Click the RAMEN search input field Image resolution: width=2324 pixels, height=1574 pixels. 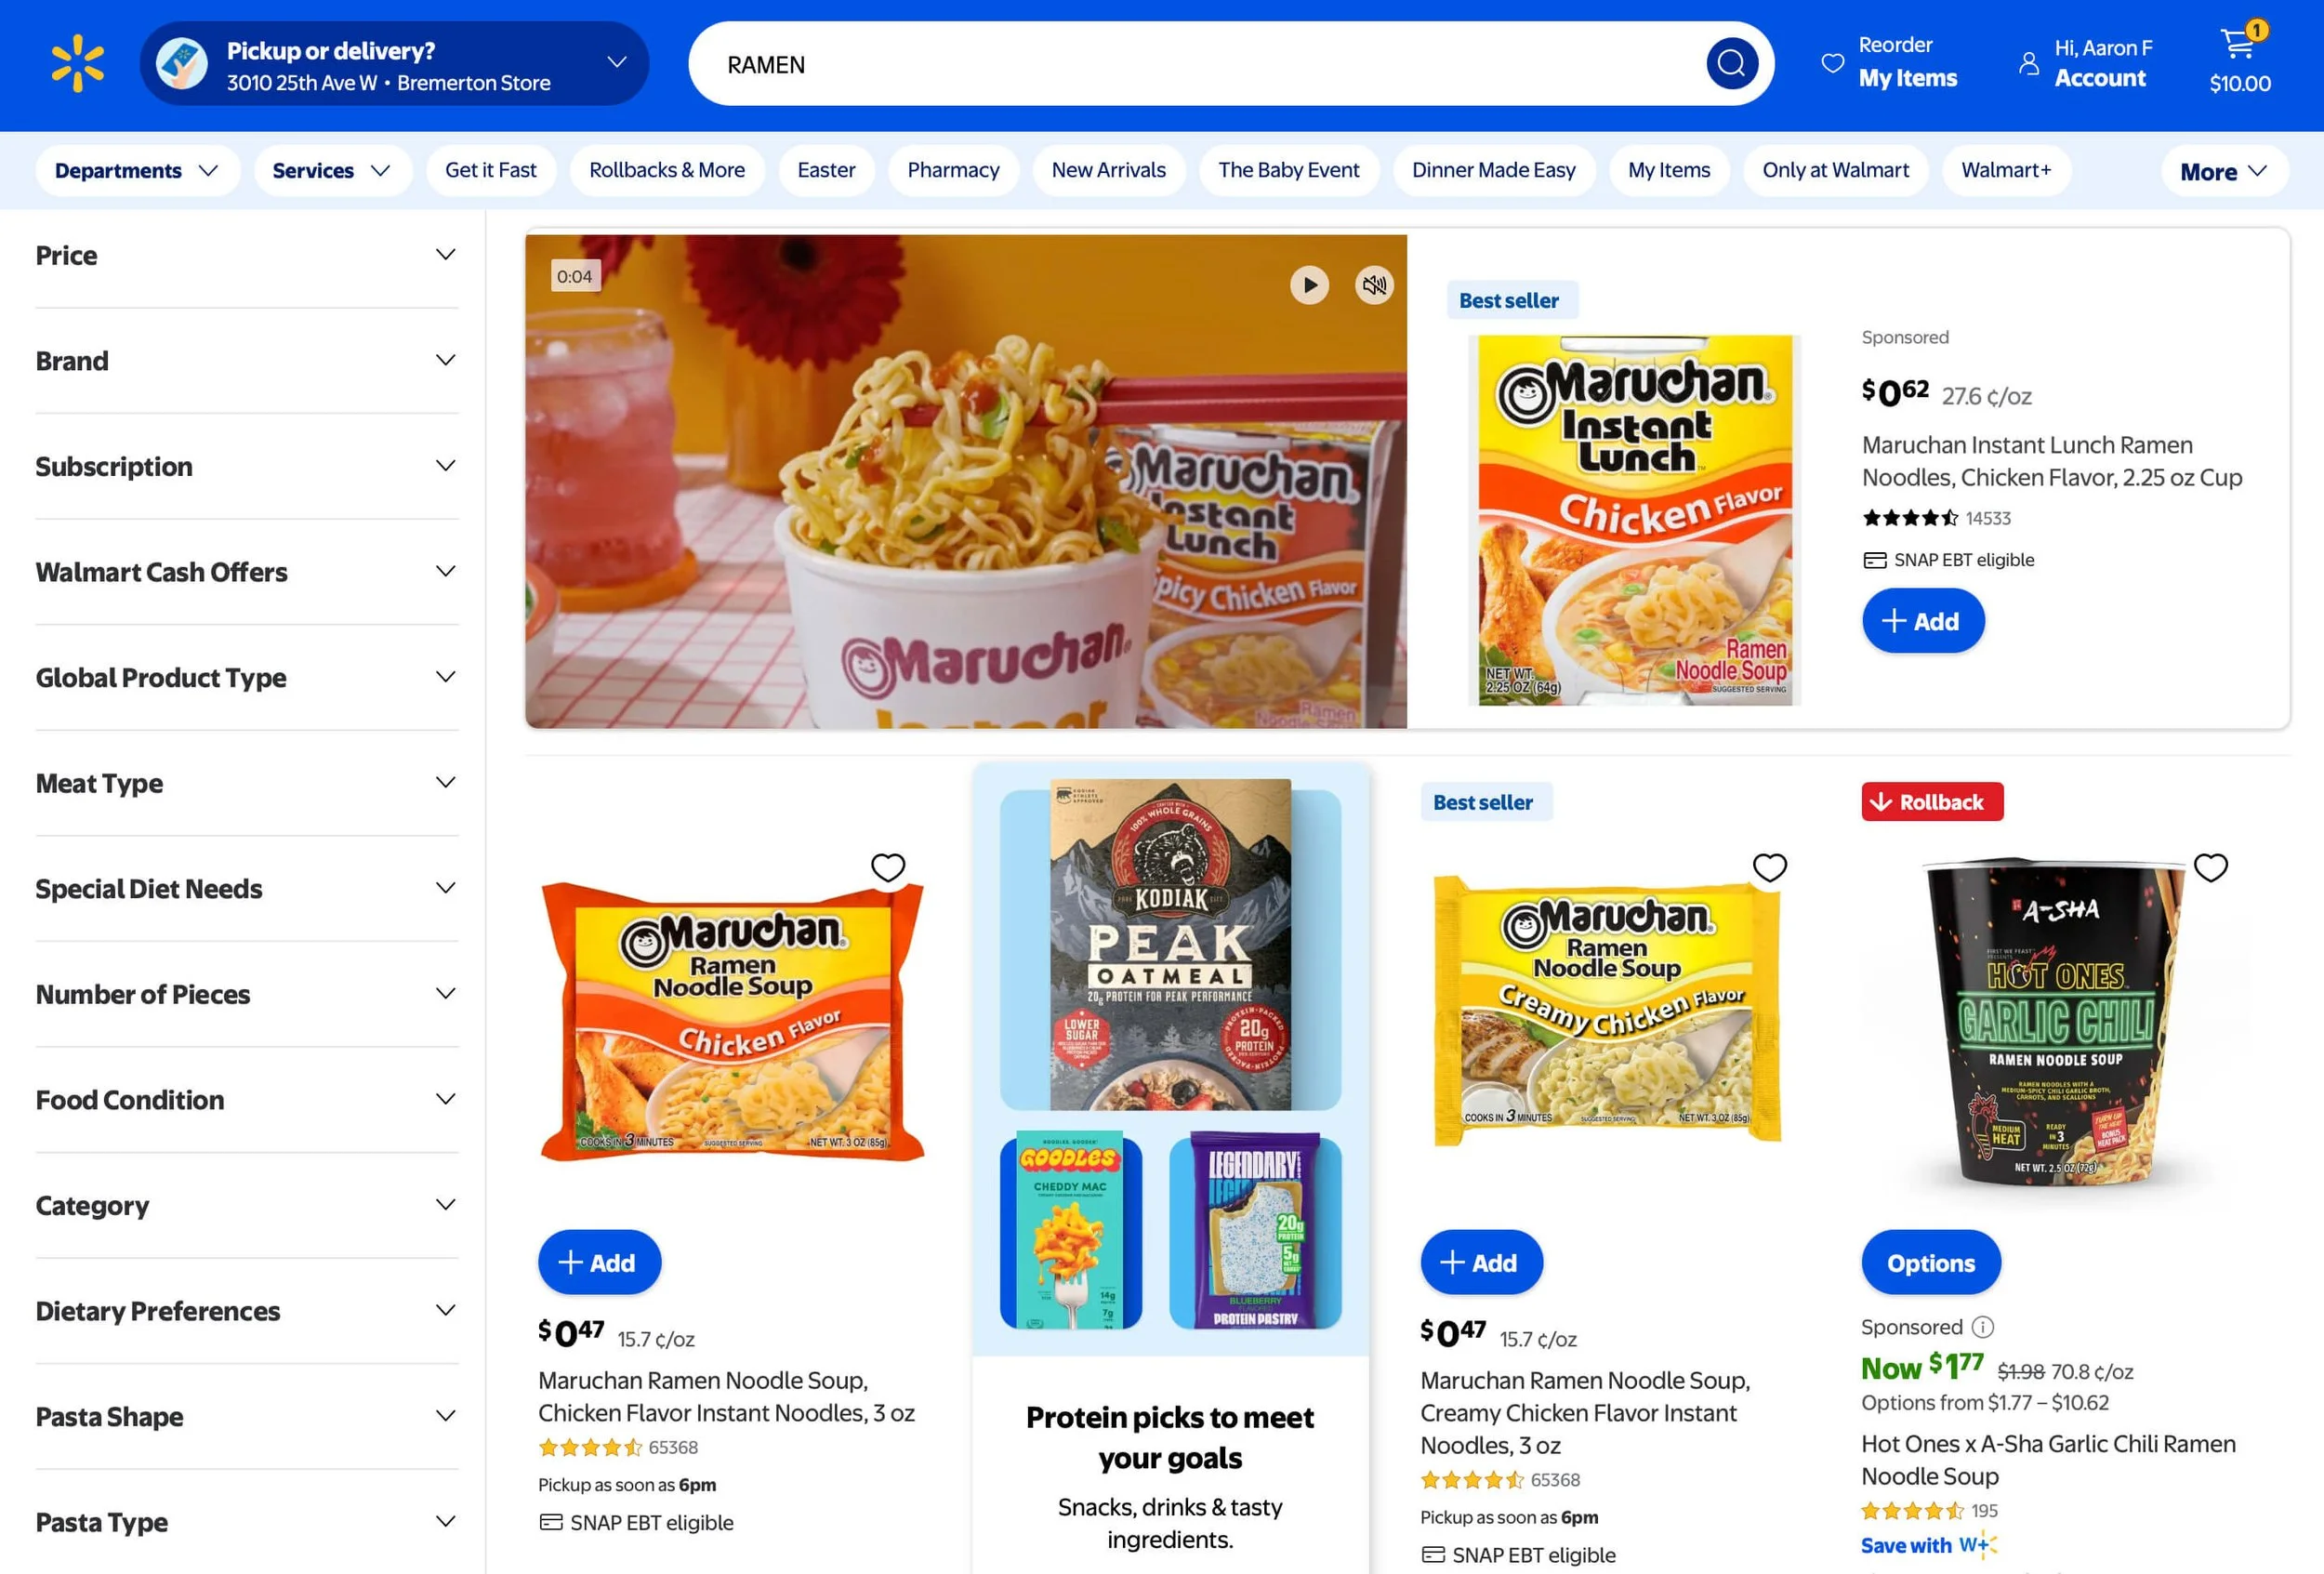(1200, 64)
